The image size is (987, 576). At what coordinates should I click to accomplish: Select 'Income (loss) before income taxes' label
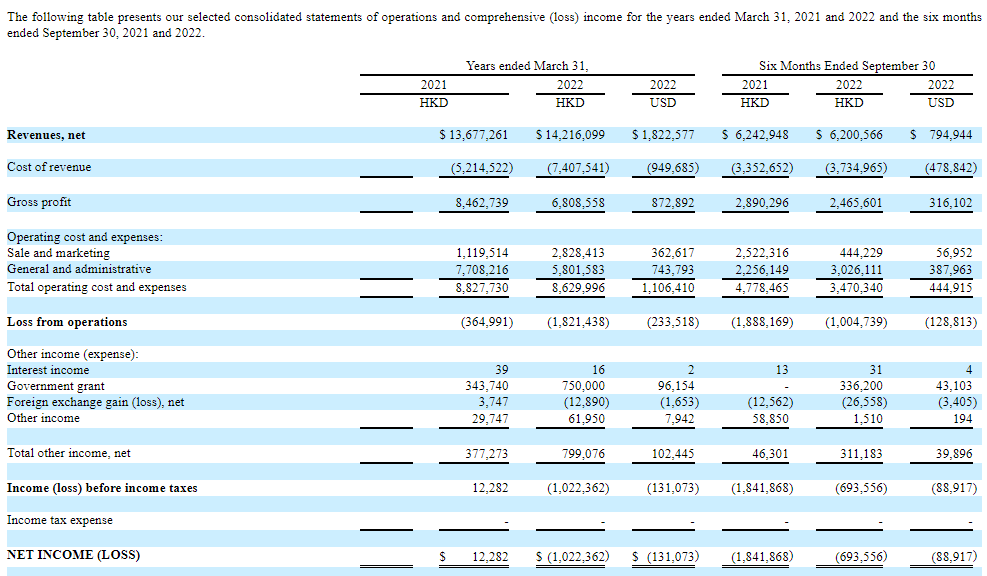coord(102,488)
